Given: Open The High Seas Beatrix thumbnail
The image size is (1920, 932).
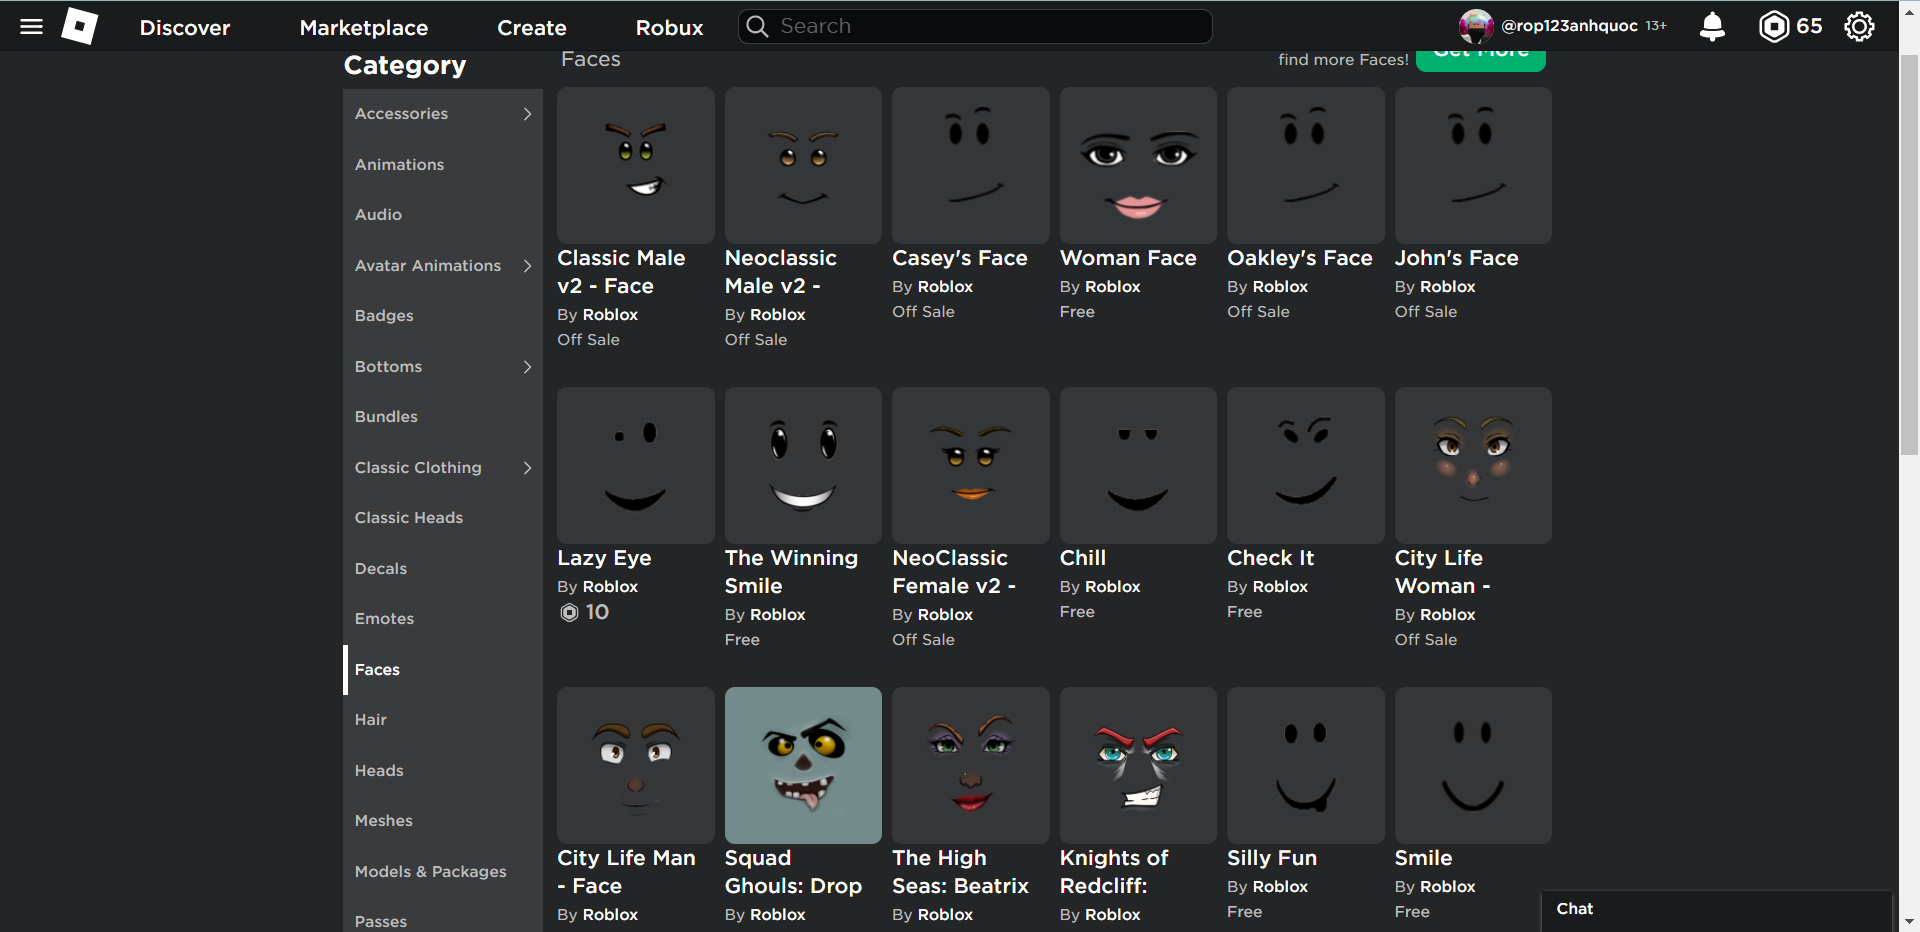Looking at the screenshot, I should coord(971,765).
